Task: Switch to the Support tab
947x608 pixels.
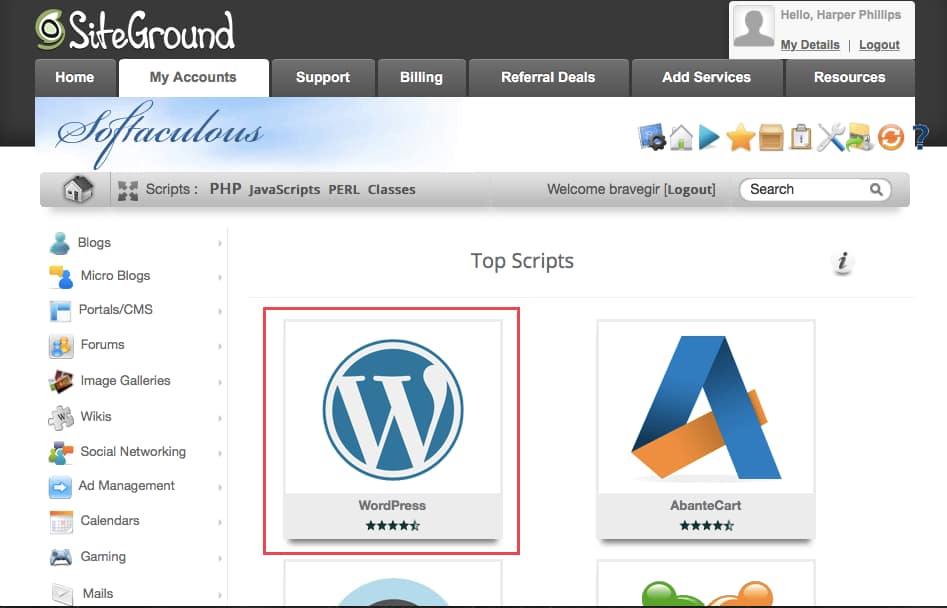Action: [323, 77]
